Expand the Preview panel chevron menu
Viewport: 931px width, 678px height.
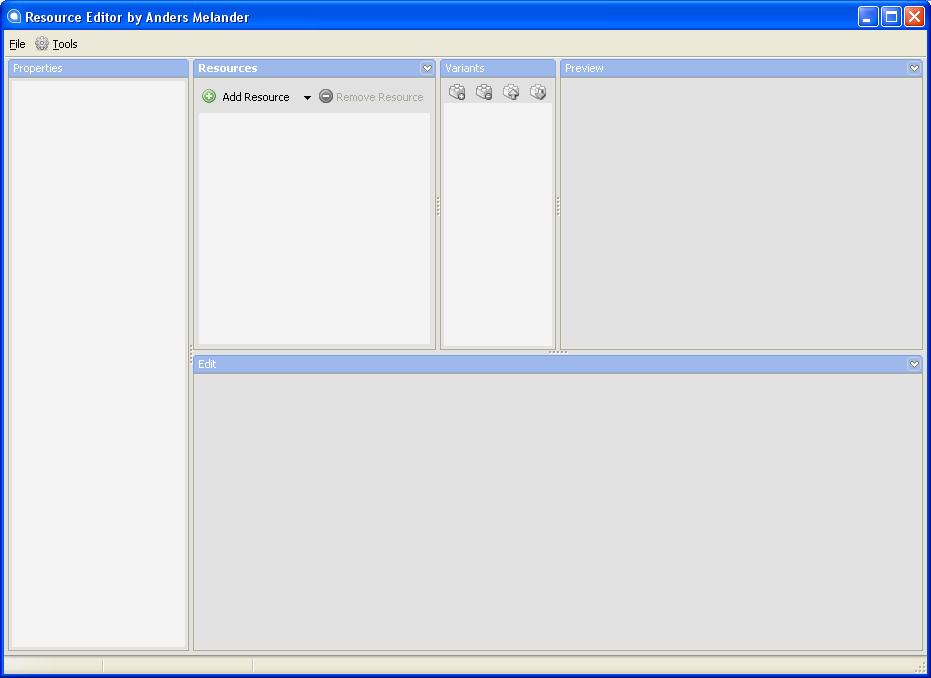(914, 68)
